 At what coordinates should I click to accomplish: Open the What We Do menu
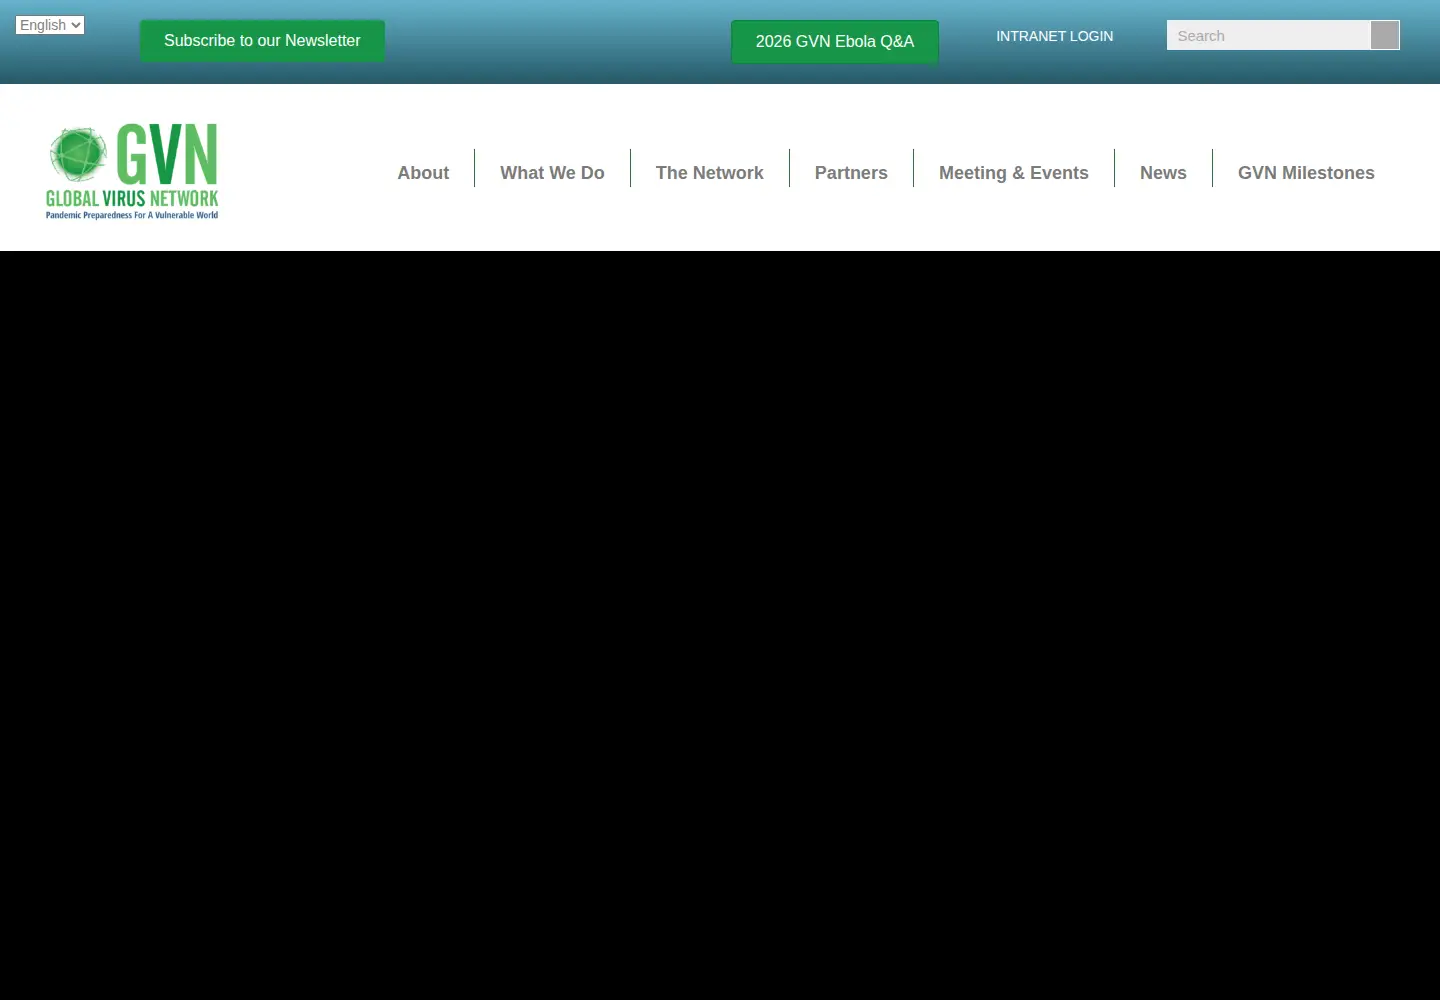click(552, 173)
